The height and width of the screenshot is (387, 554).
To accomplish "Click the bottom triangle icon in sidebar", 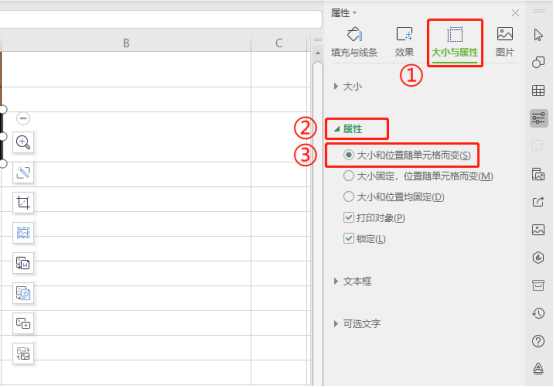I will click(538, 369).
